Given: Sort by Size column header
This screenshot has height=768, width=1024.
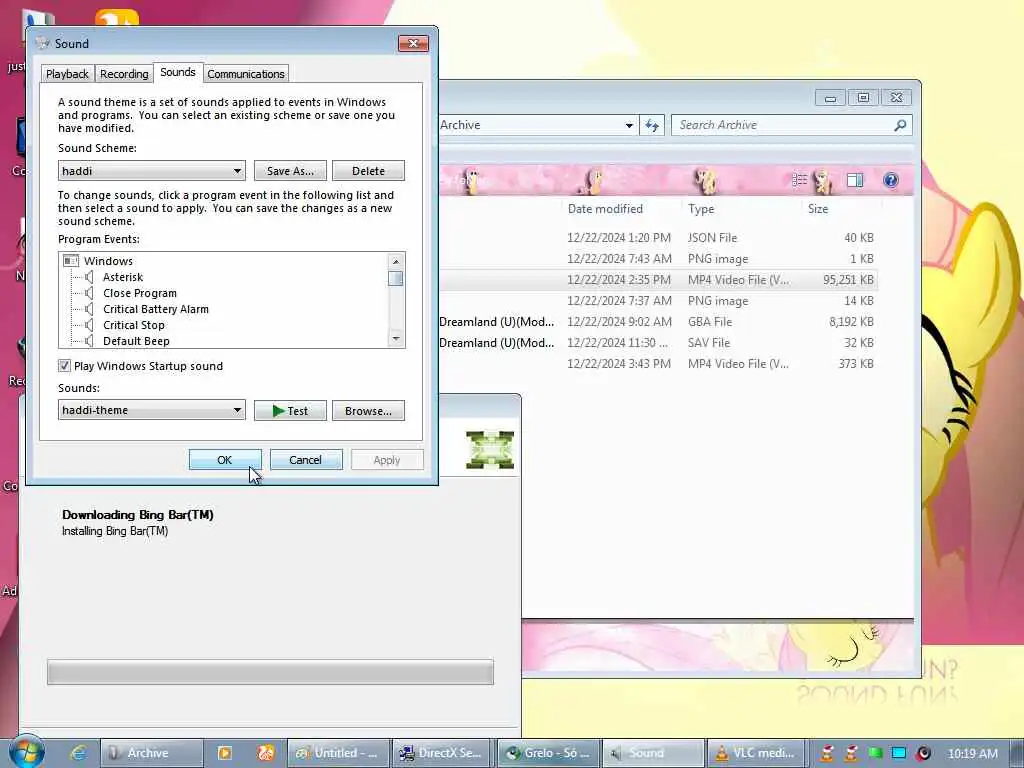Looking at the screenshot, I should tap(818, 209).
